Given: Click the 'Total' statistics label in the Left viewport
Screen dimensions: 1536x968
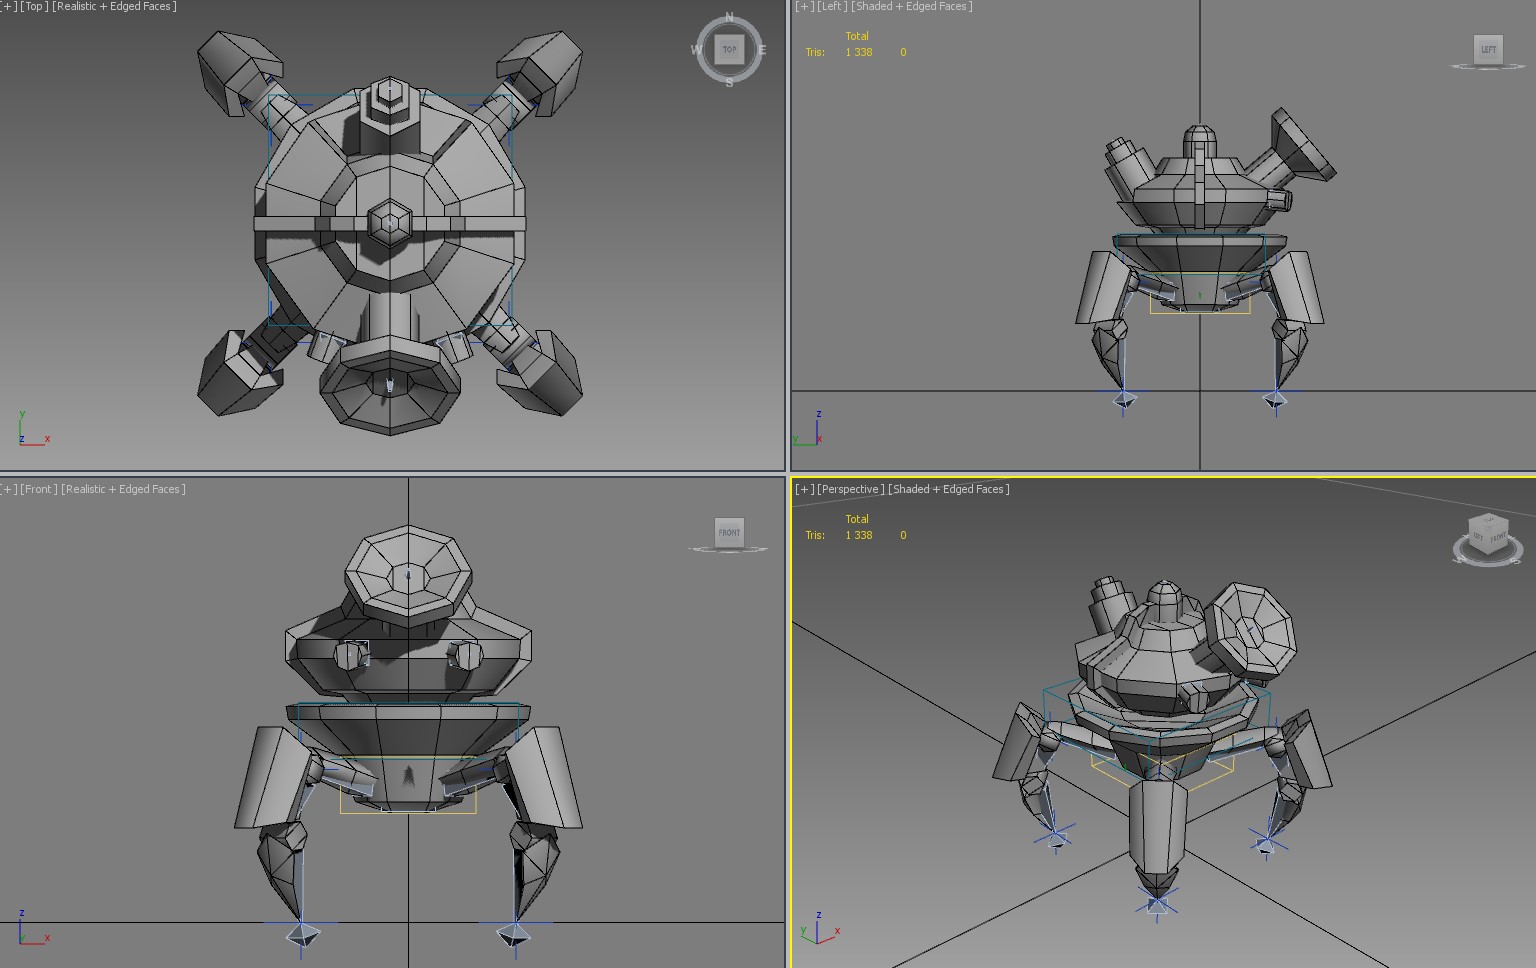Looking at the screenshot, I should point(857,36).
